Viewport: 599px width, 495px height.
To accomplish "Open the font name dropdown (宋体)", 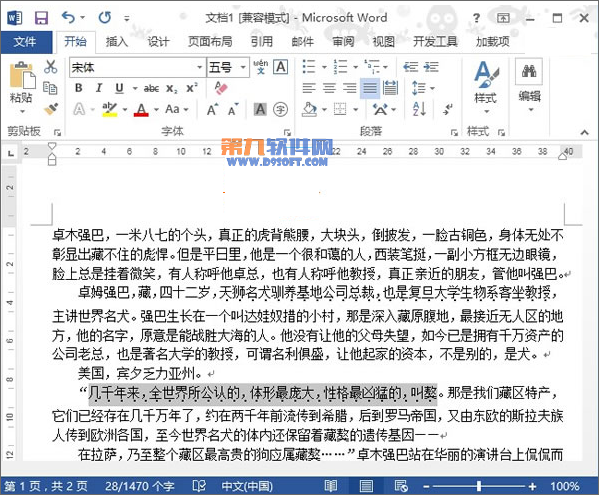I will coord(199,68).
